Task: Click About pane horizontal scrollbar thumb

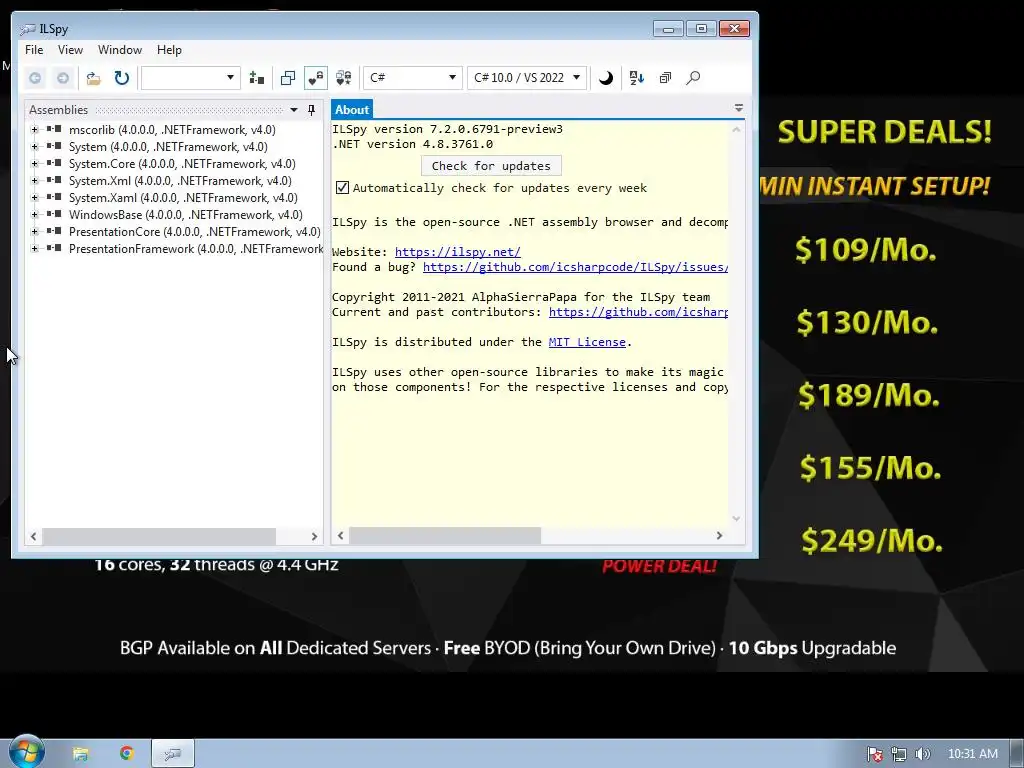Action: 445,536
